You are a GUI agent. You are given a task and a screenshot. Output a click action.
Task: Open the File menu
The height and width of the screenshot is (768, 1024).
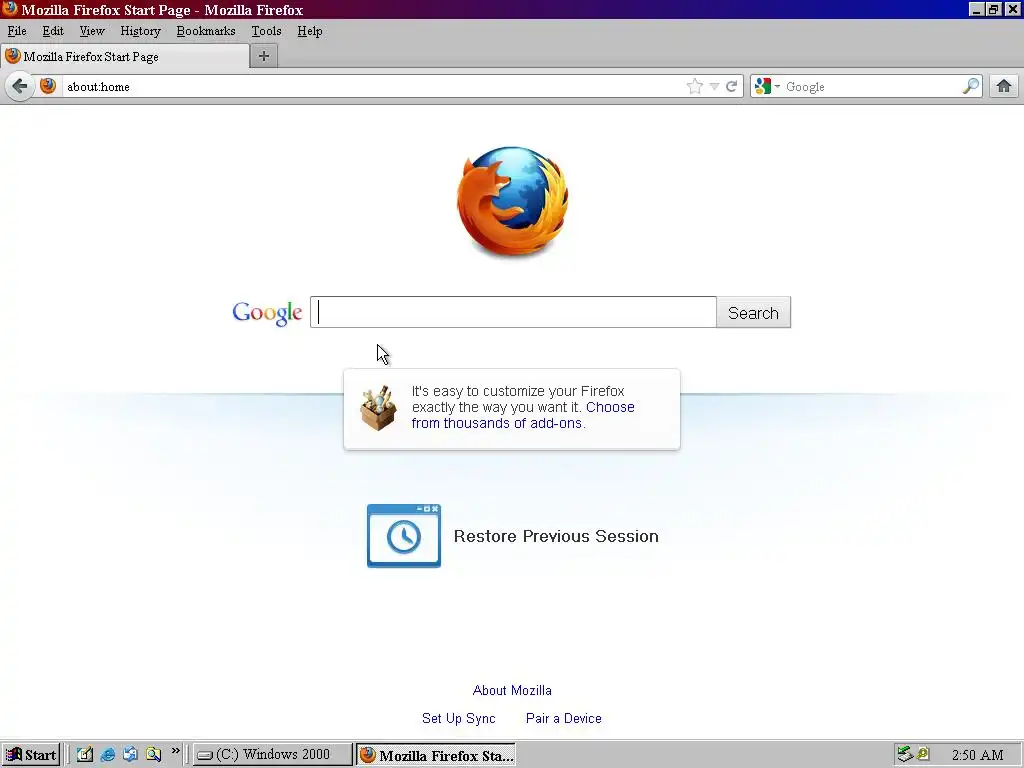17,31
